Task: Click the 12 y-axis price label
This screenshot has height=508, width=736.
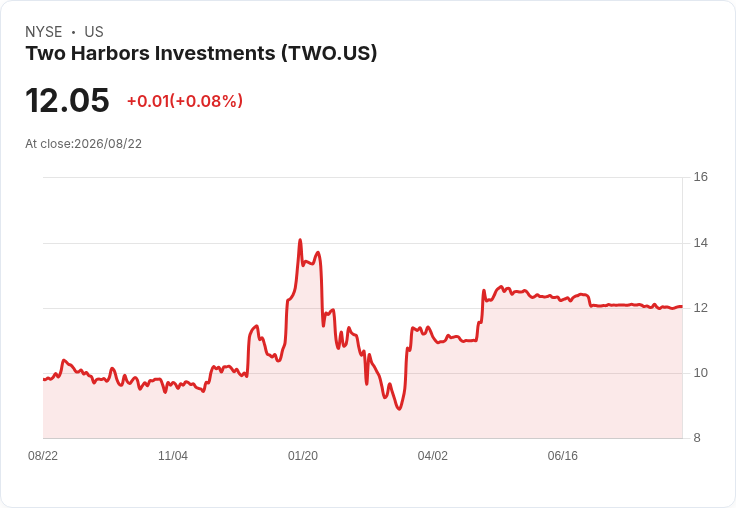Action: [x=700, y=308]
